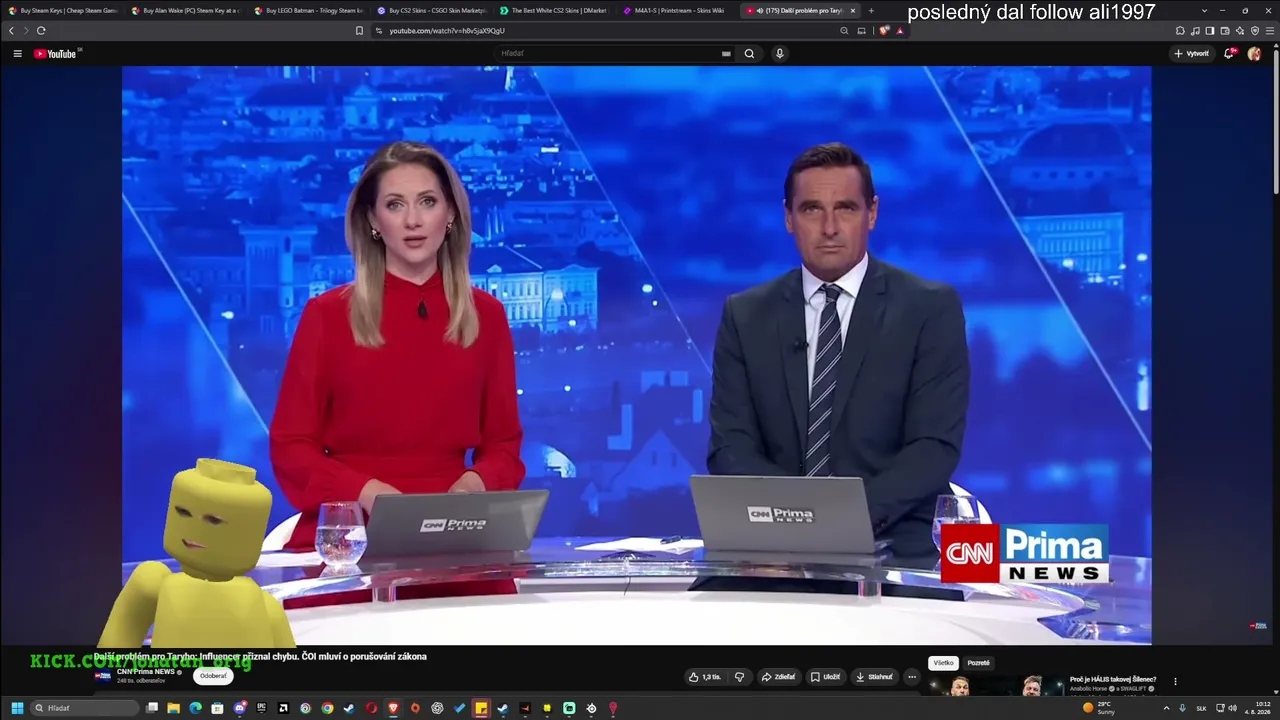
Task: Click the browser back arrow
Action: click(11, 31)
